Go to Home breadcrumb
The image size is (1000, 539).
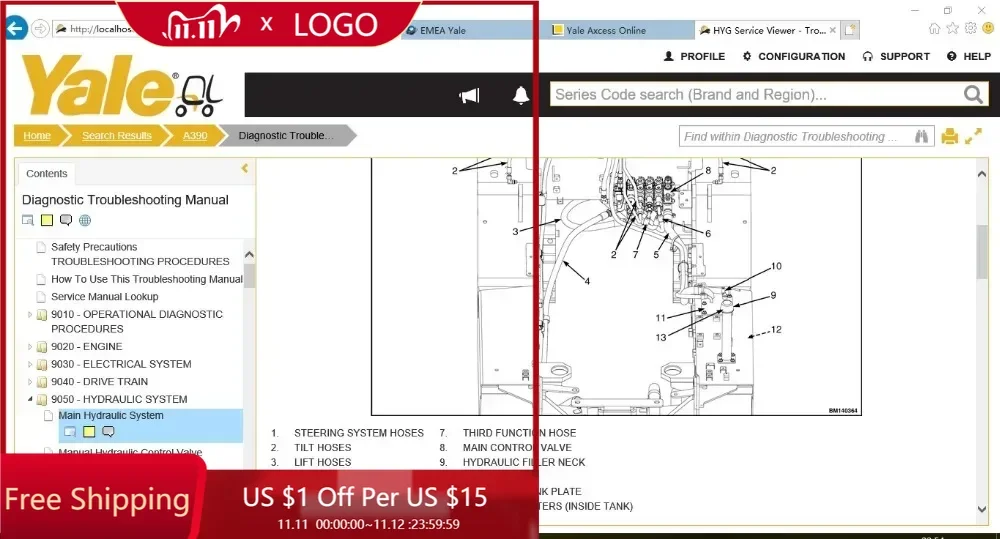(x=37, y=135)
